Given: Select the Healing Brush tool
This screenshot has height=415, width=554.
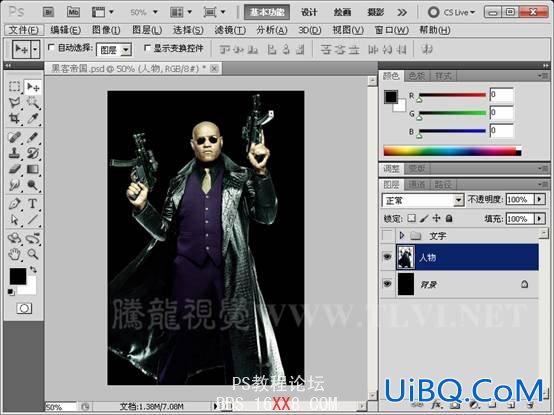Looking at the screenshot, I should 14,137.
